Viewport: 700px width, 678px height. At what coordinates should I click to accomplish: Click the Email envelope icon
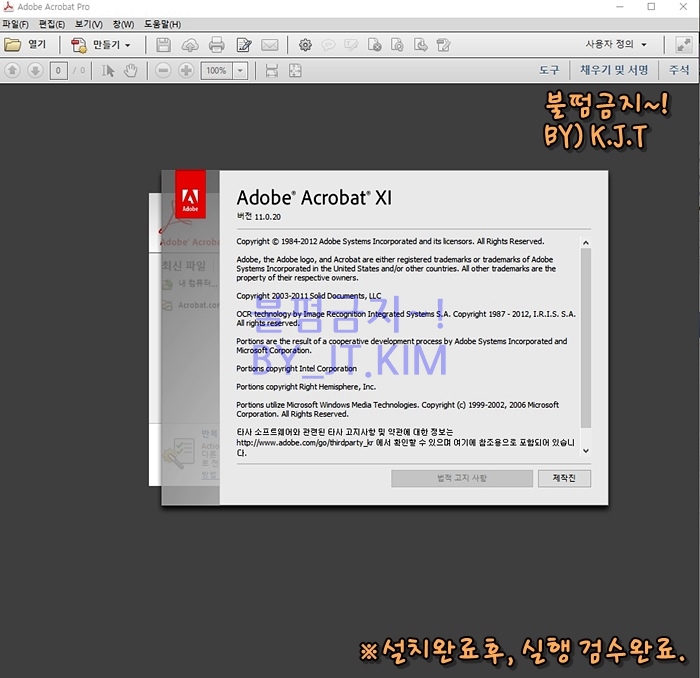coord(269,45)
